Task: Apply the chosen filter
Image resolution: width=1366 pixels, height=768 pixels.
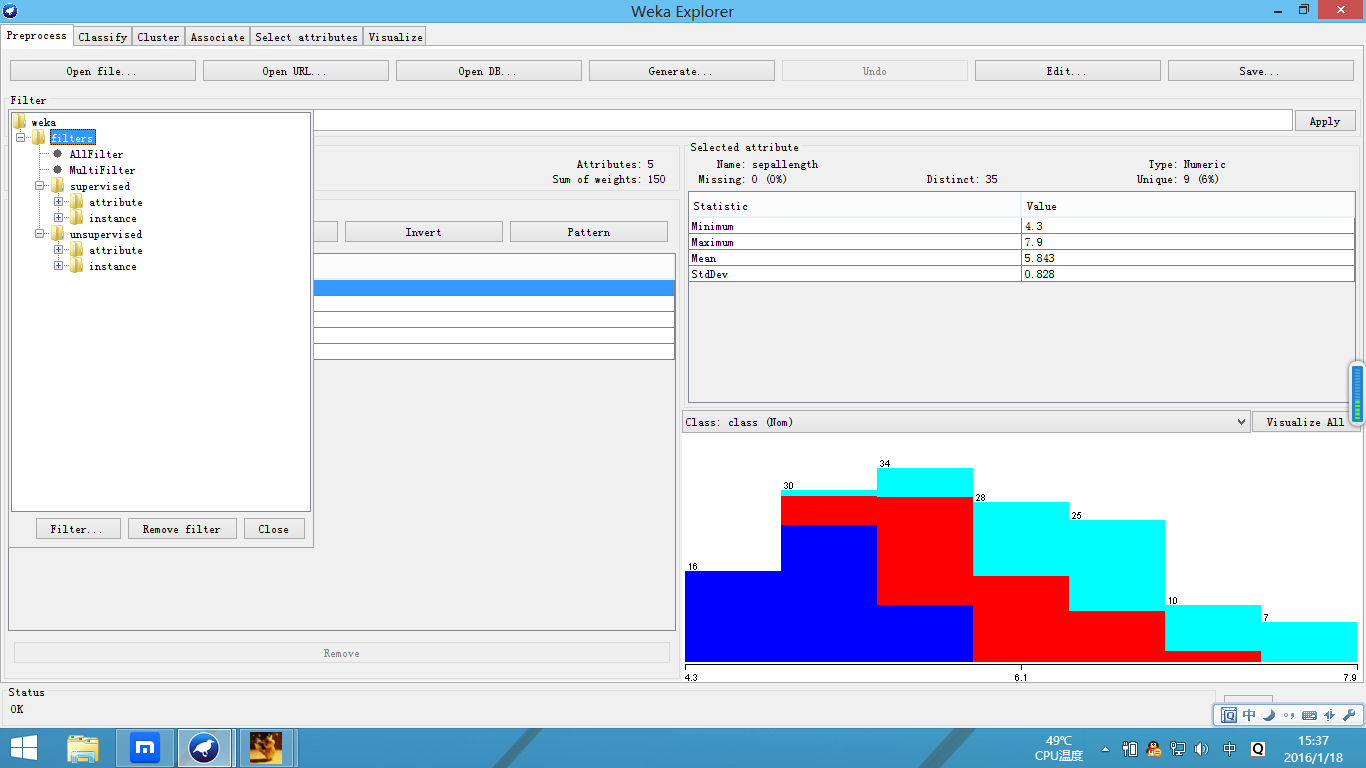Action: (x=1325, y=121)
